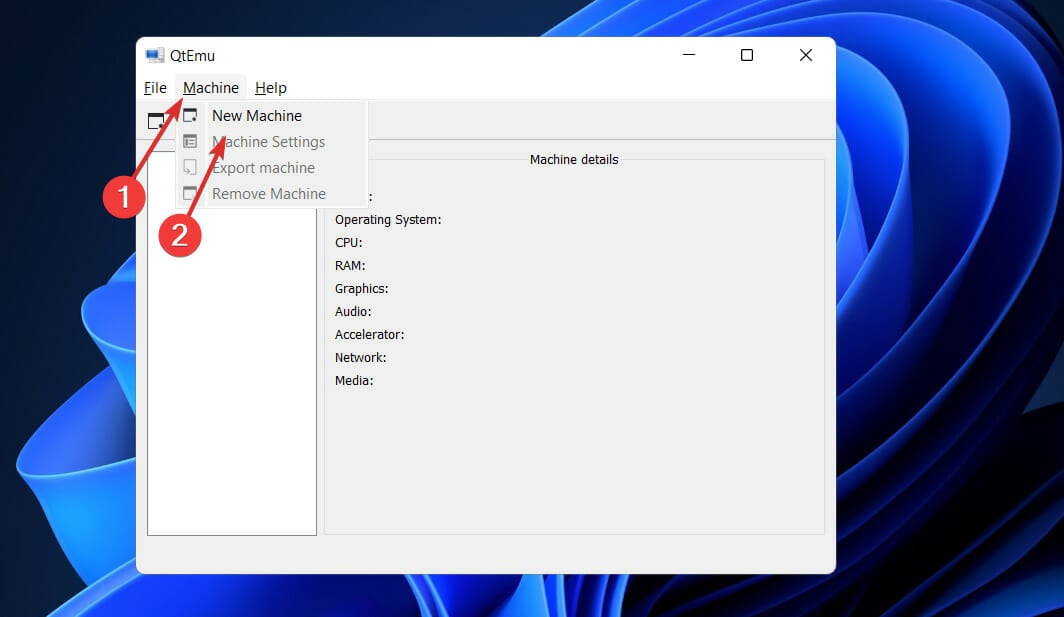
Task: Click the CPU field label
Action: tap(348, 243)
